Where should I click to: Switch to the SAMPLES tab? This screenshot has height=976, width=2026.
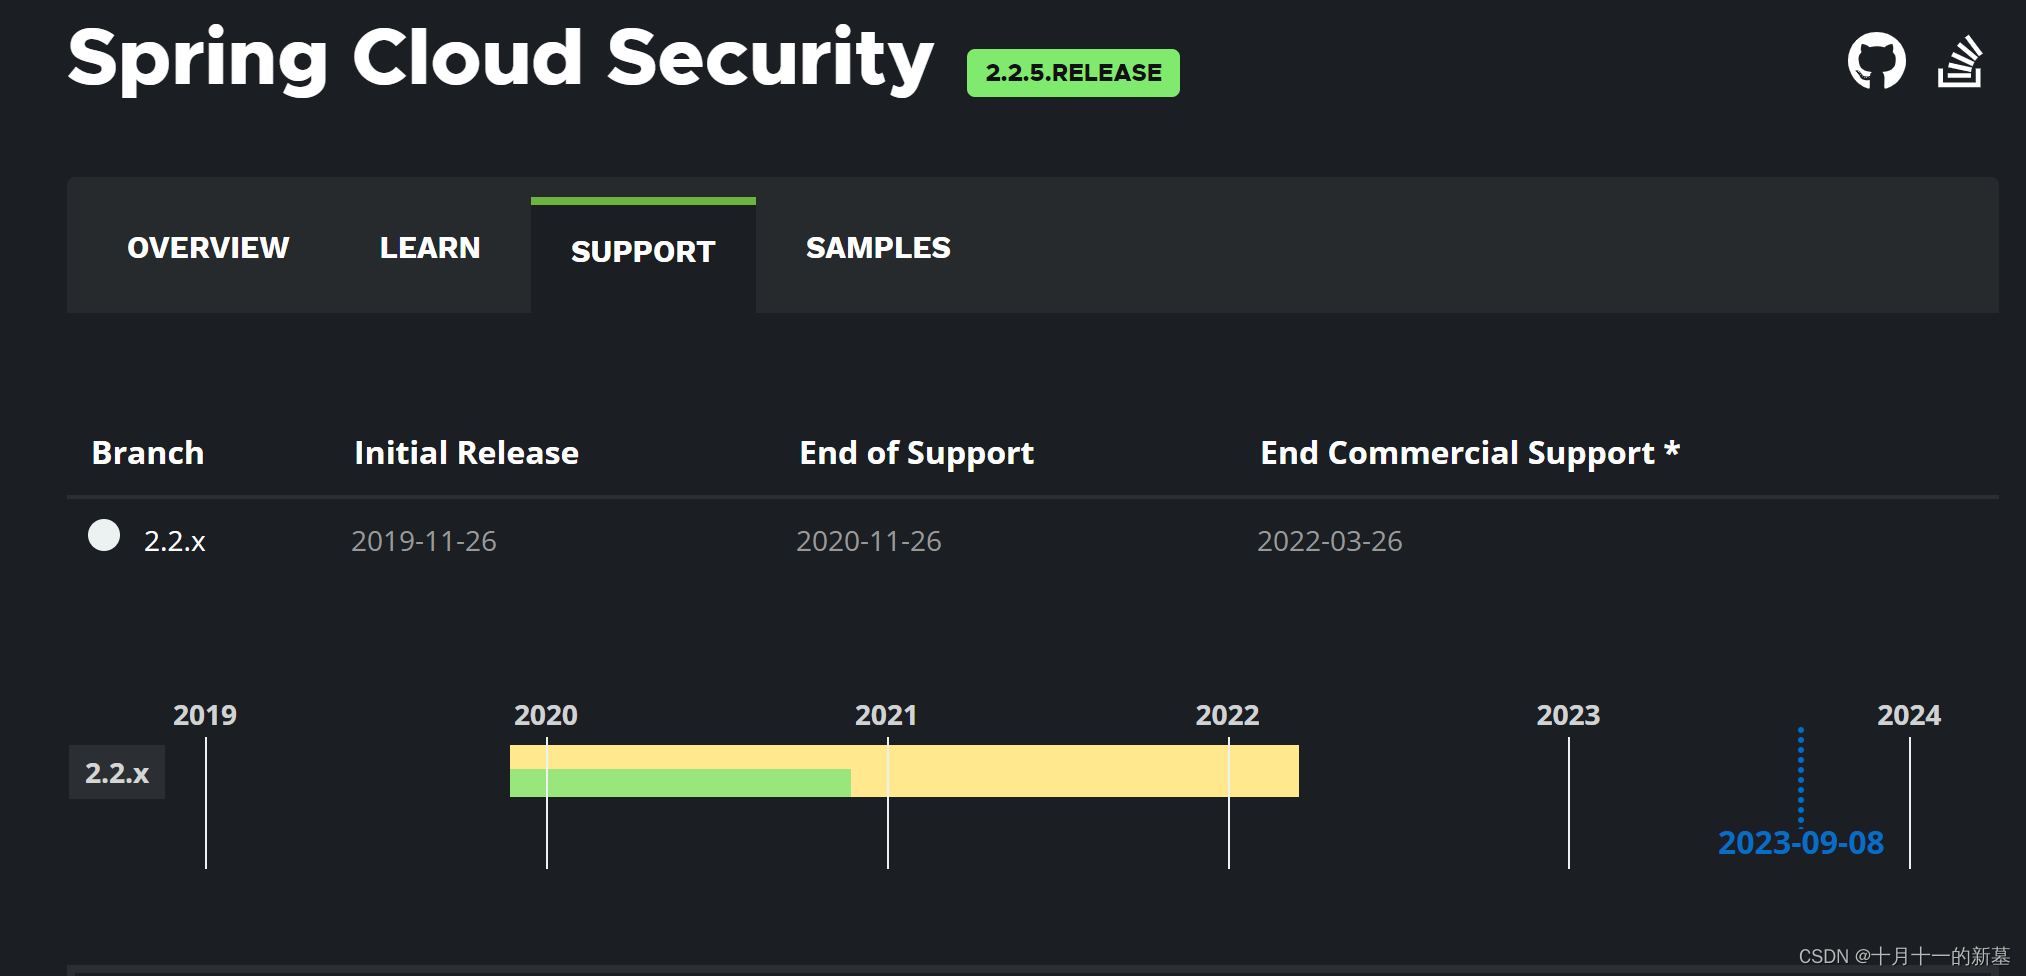878,247
